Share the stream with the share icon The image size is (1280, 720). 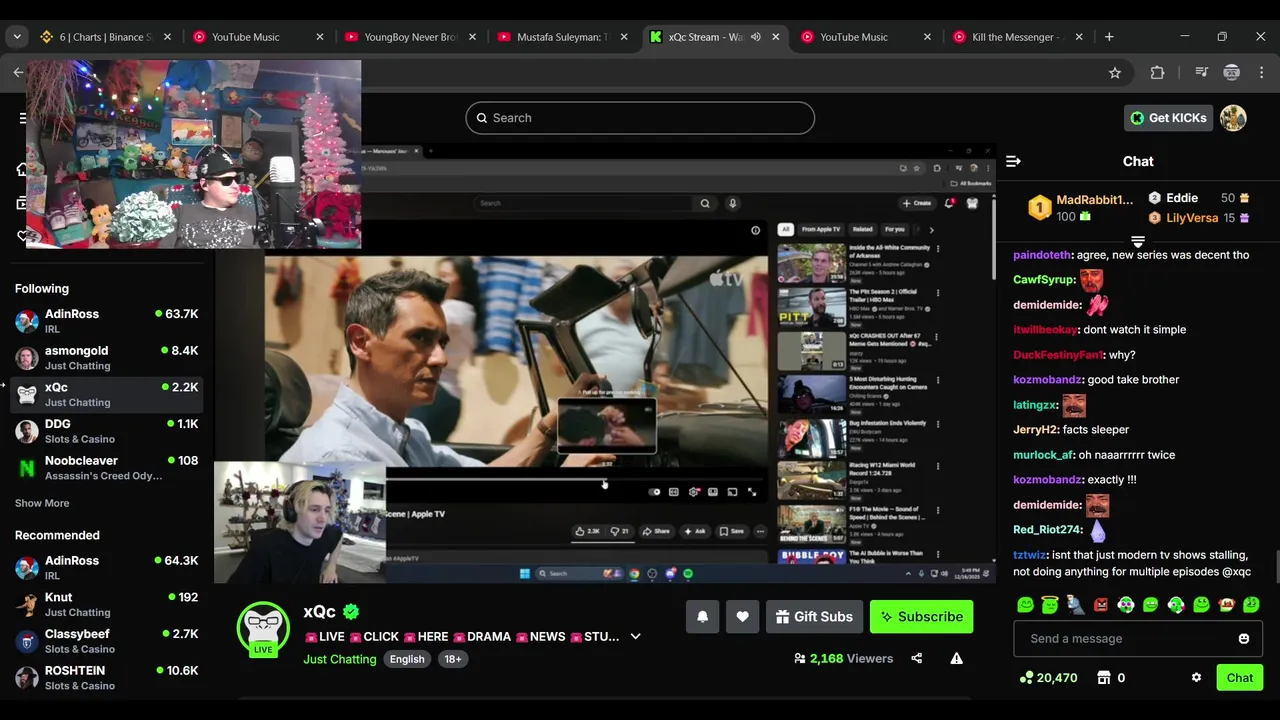pos(916,658)
